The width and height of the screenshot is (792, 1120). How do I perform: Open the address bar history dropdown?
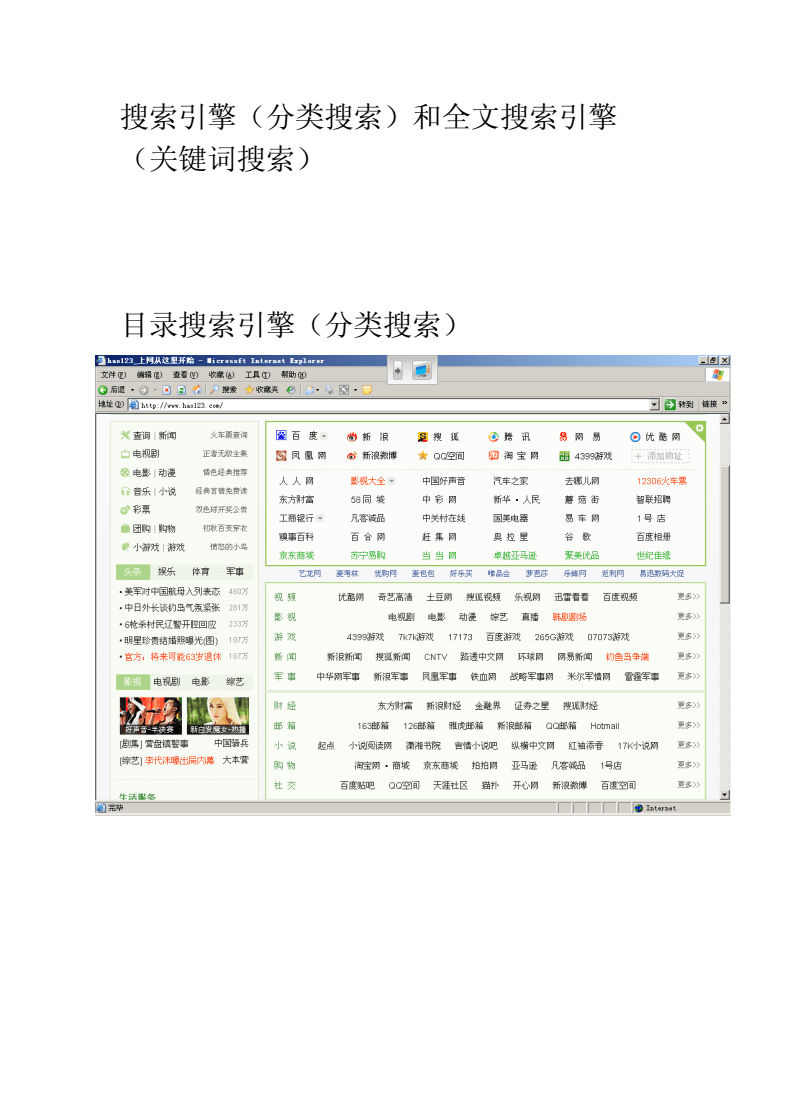coord(655,404)
